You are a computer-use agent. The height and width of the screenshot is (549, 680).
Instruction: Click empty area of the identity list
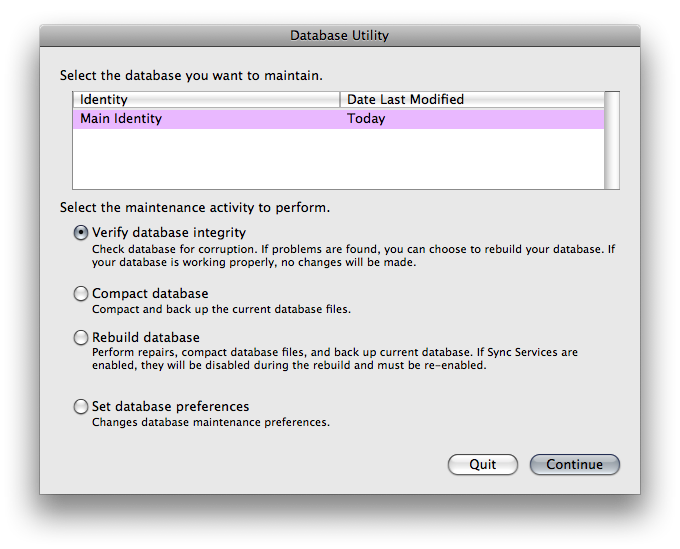338,159
